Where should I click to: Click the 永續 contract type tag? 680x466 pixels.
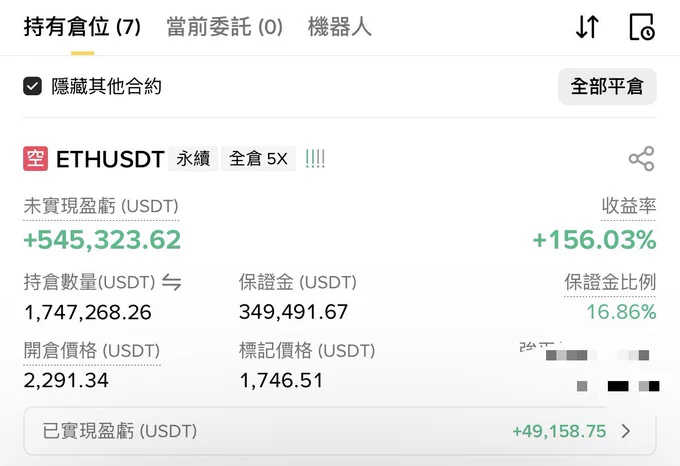point(193,159)
